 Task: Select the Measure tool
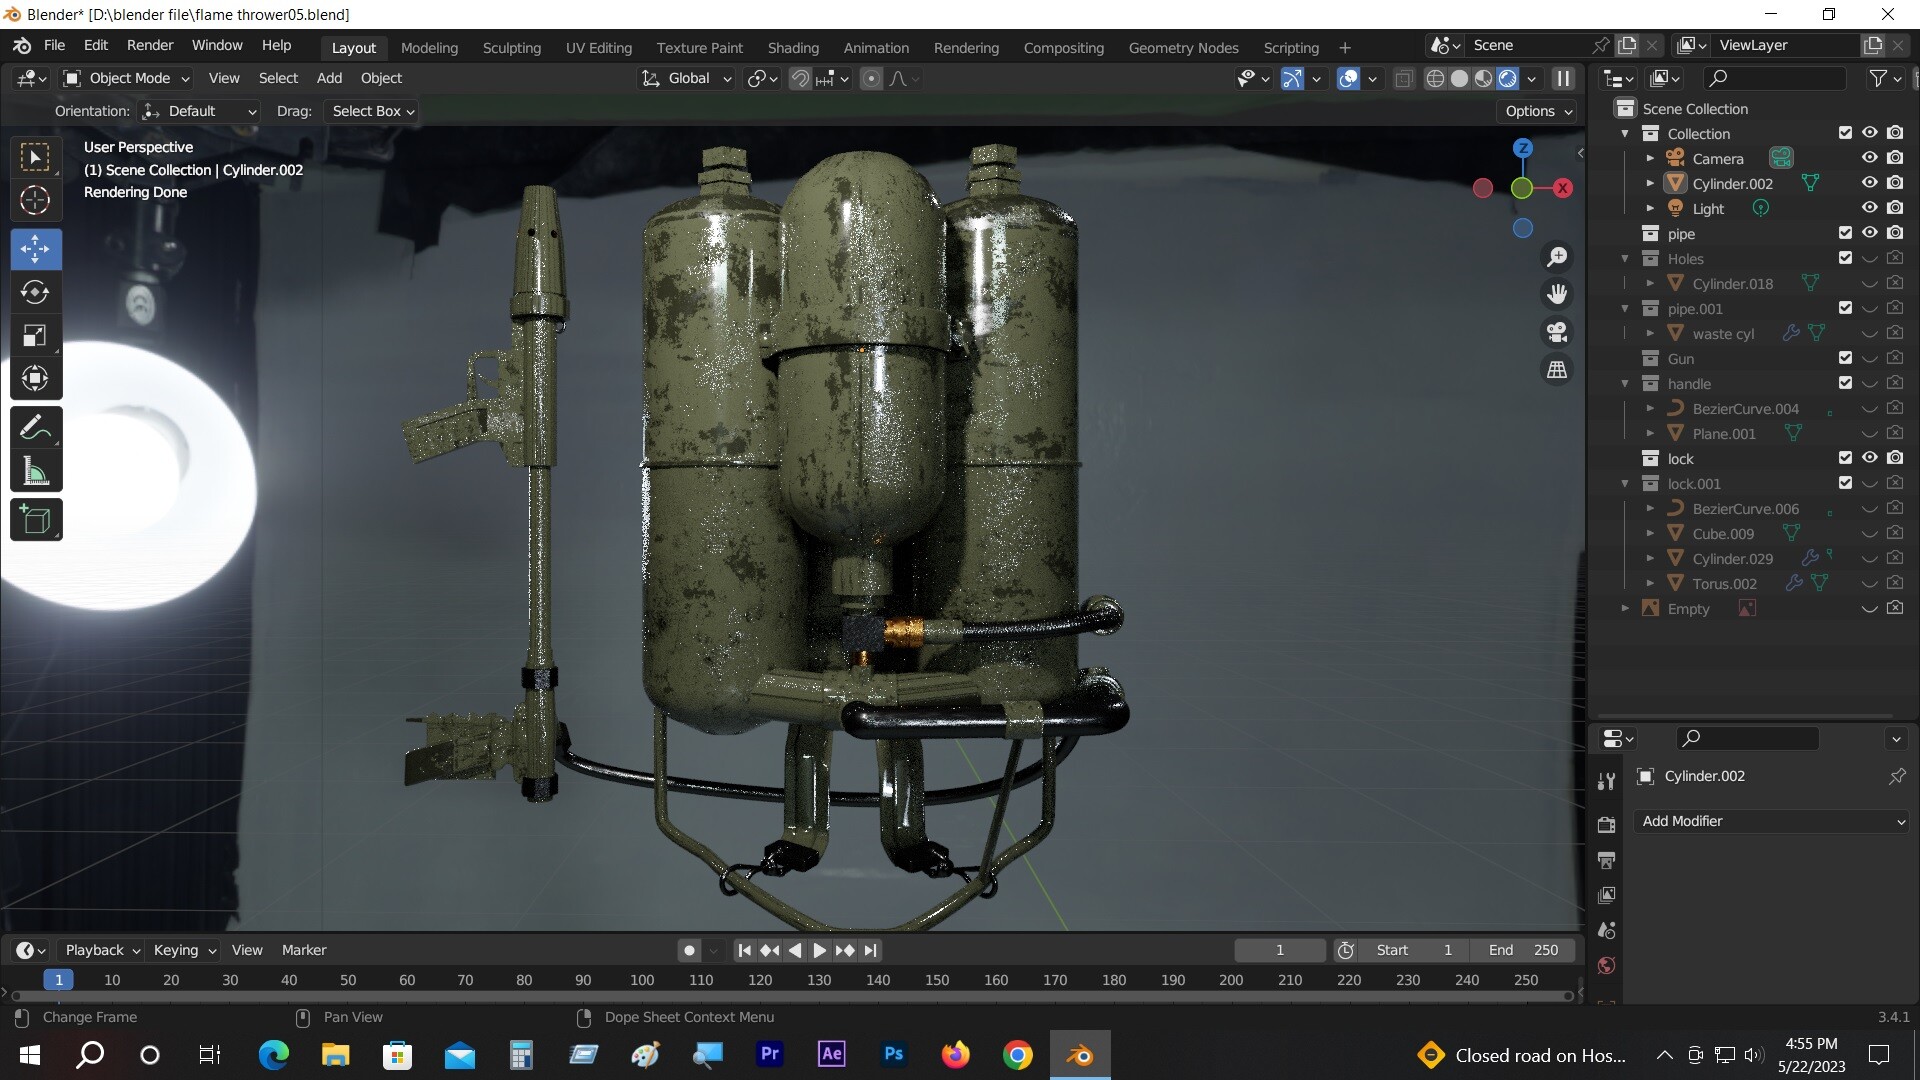35,470
